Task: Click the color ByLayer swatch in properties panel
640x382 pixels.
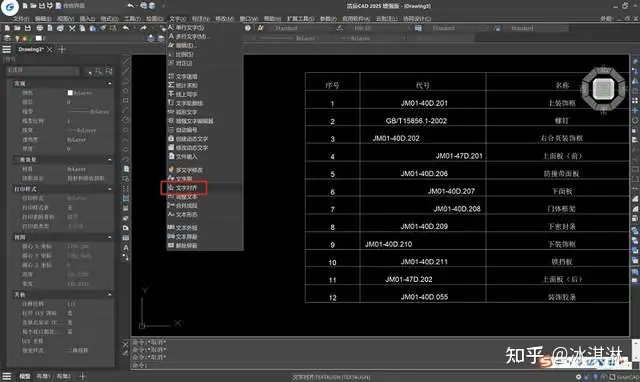Action: [x=71, y=93]
